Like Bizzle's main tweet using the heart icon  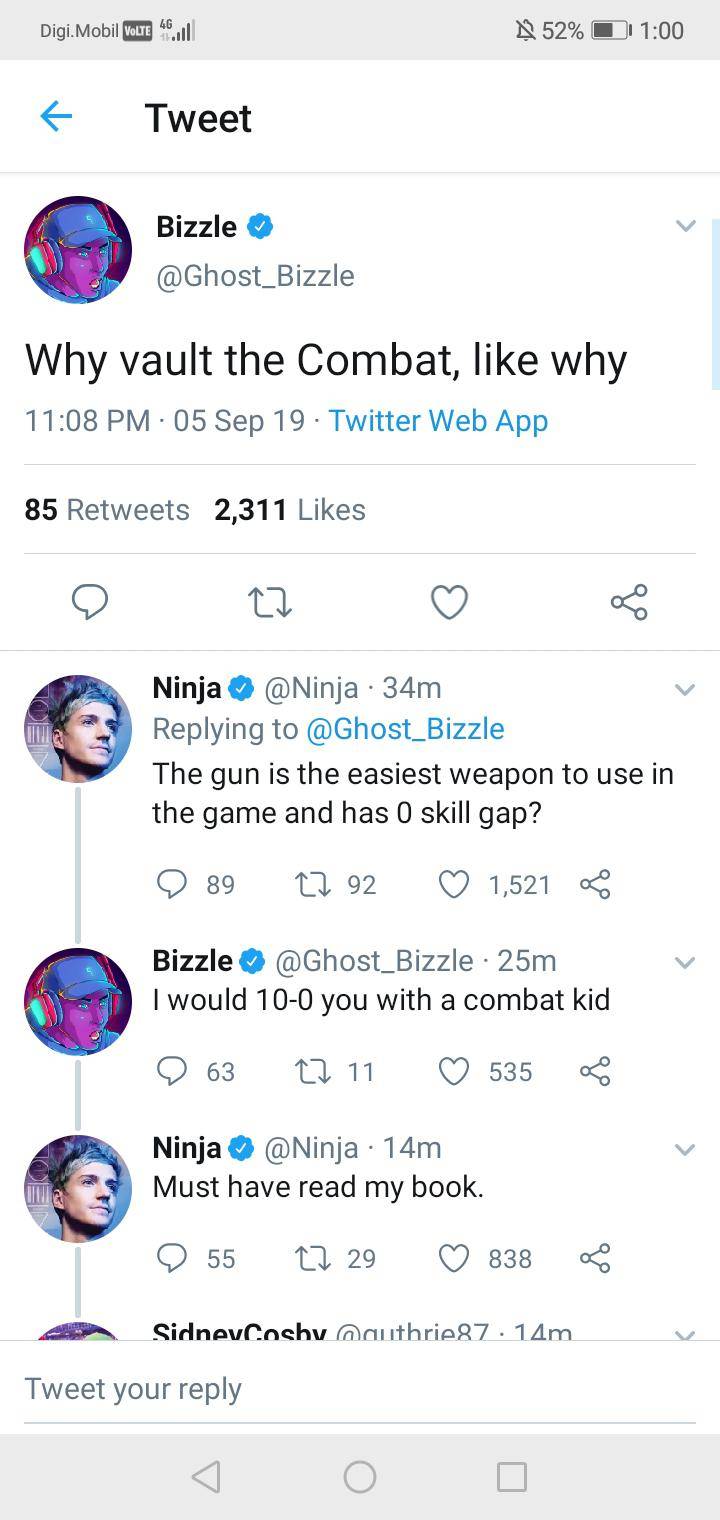(x=449, y=602)
